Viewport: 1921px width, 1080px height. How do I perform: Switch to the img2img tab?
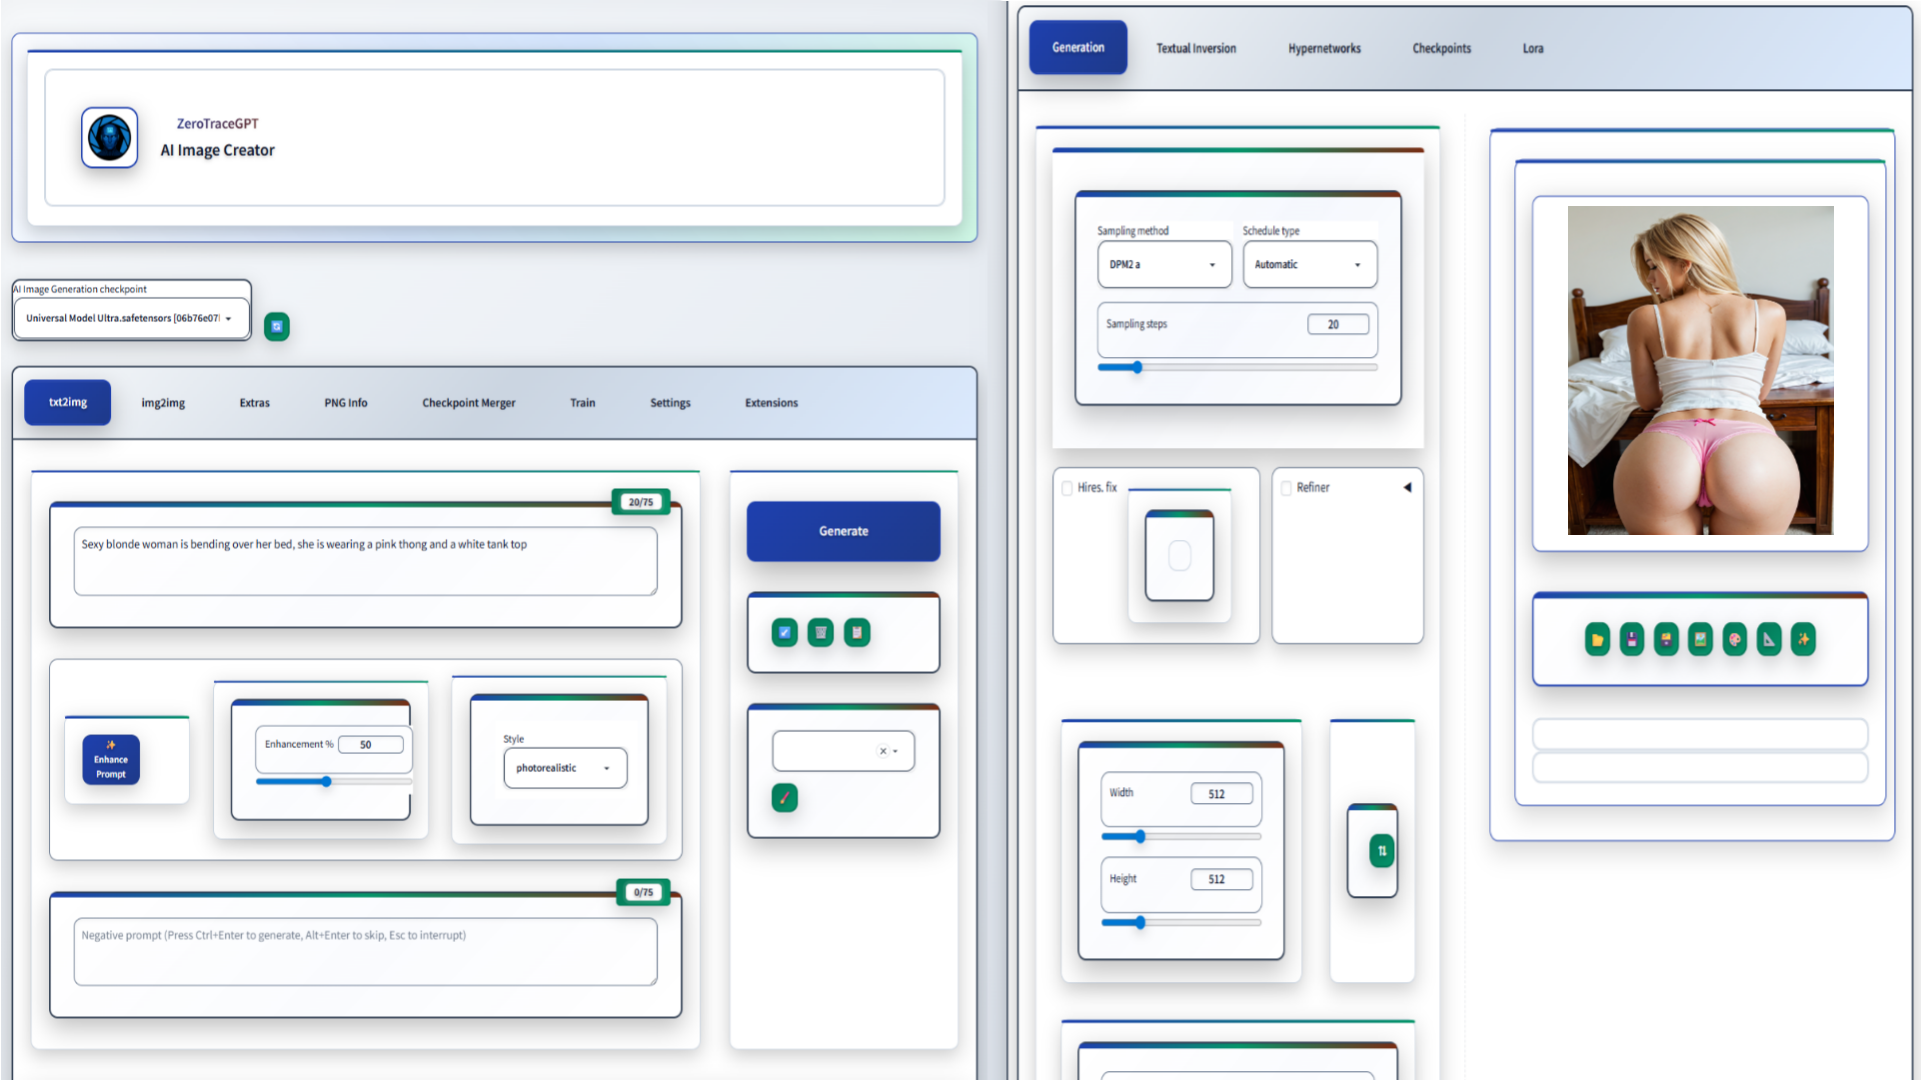(163, 403)
